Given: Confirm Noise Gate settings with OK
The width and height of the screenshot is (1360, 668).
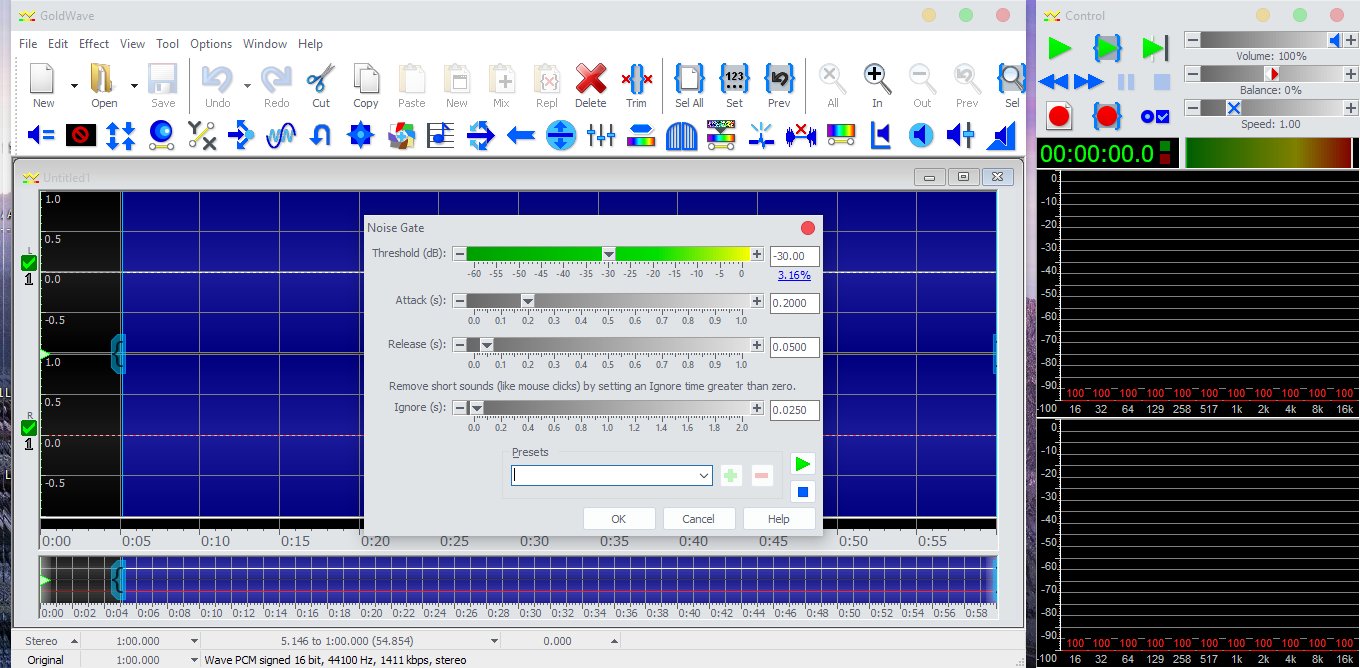Looking at the screenshot, I should tap(618, 518).
